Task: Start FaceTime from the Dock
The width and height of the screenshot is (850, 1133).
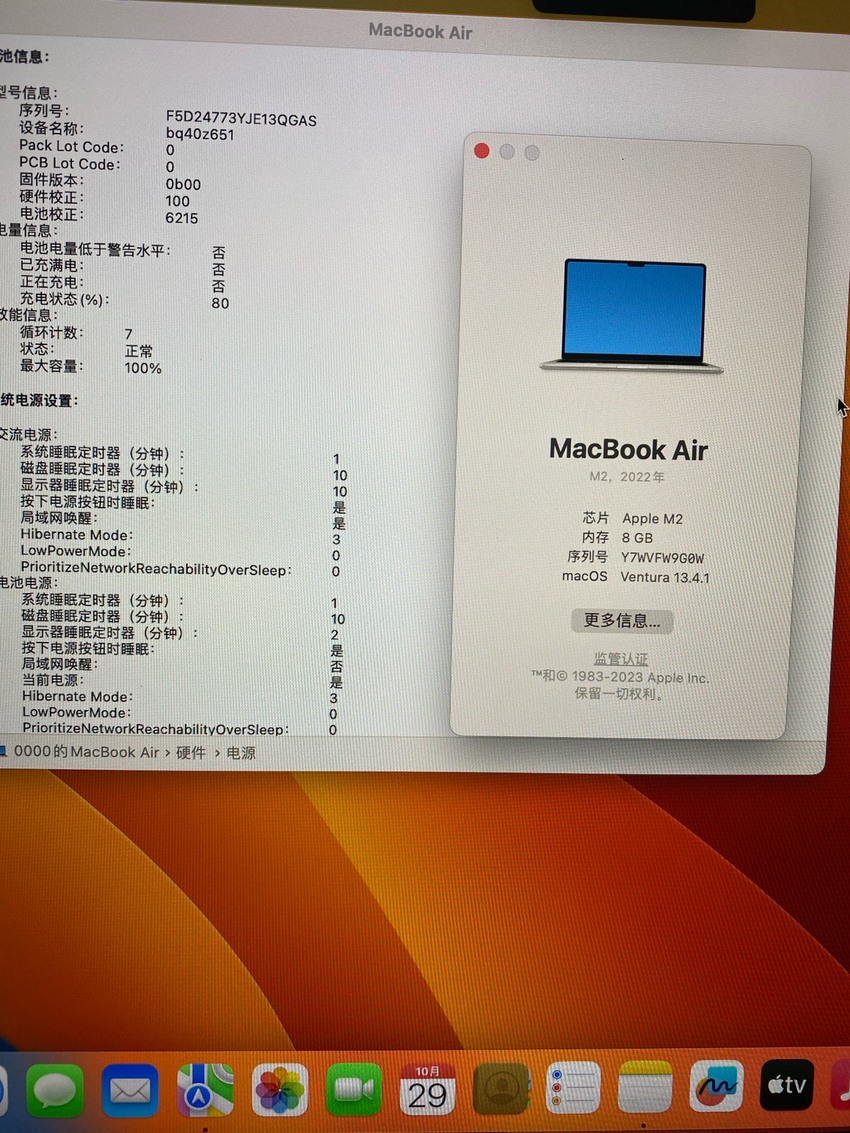Action: pyautogui.click(x=353, y=1090)
